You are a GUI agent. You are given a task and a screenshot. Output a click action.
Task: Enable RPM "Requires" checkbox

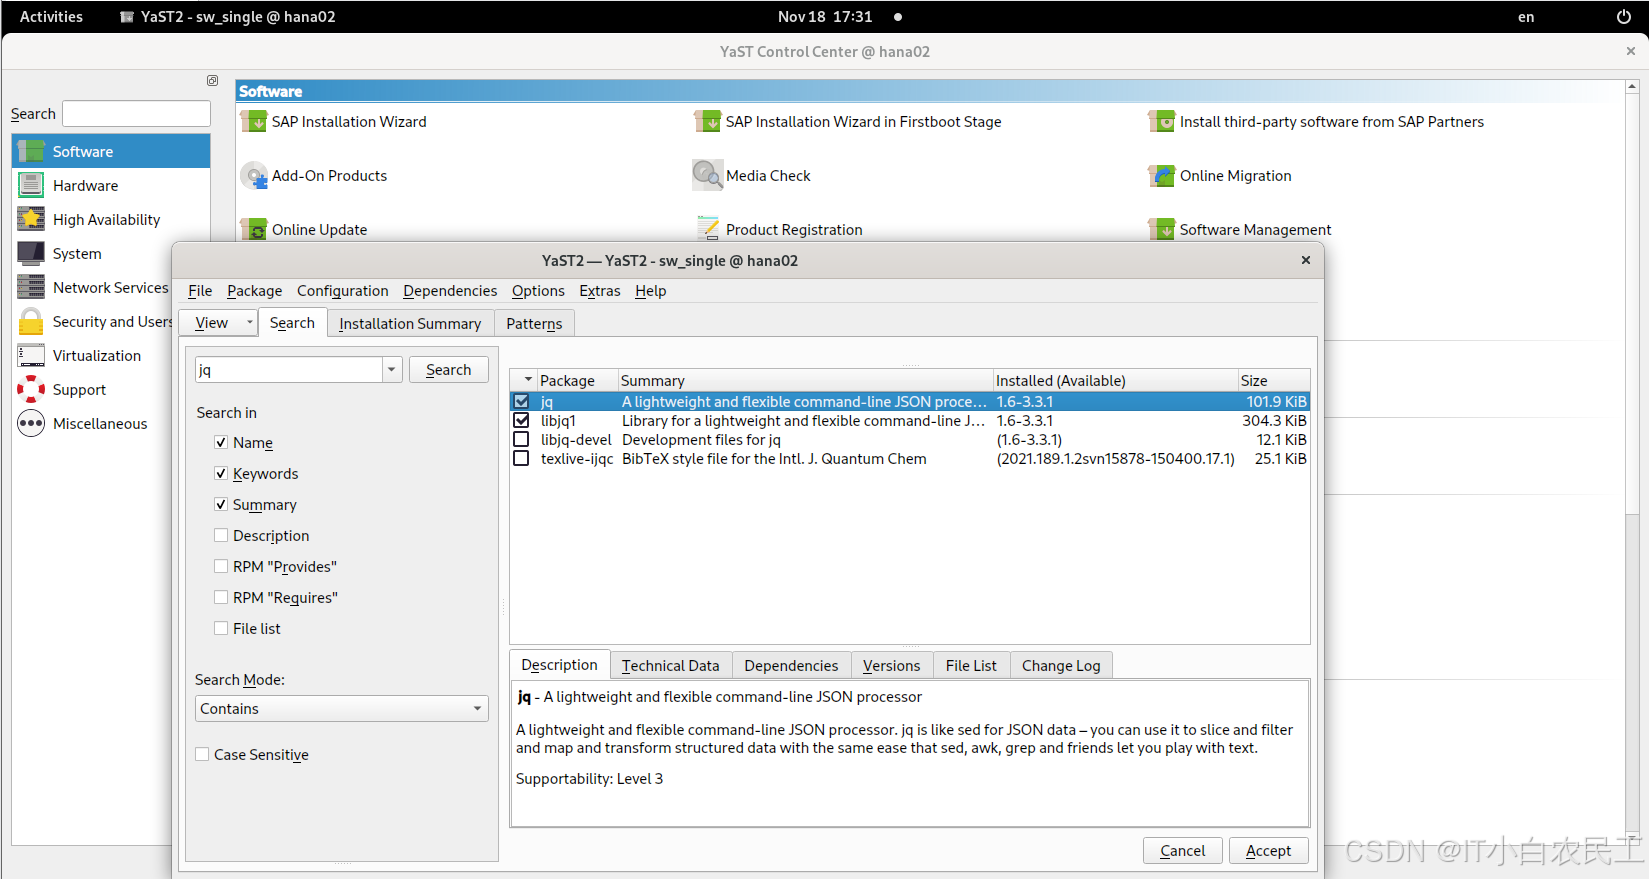221,597
